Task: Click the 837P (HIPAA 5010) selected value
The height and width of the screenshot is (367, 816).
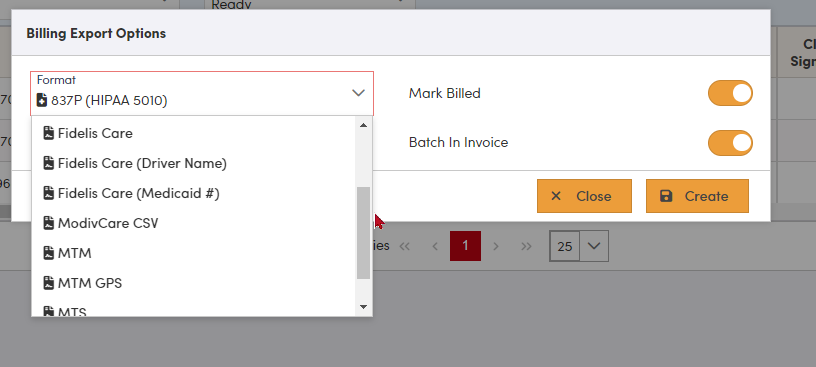Action: tap(109, 100)
